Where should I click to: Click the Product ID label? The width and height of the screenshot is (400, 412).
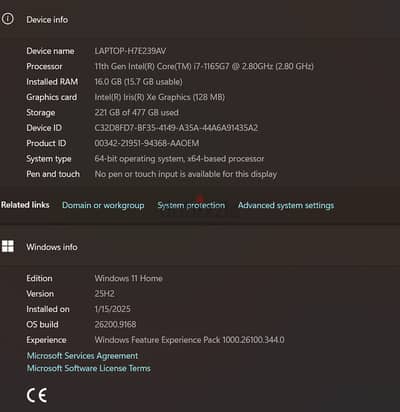(46, 143)
